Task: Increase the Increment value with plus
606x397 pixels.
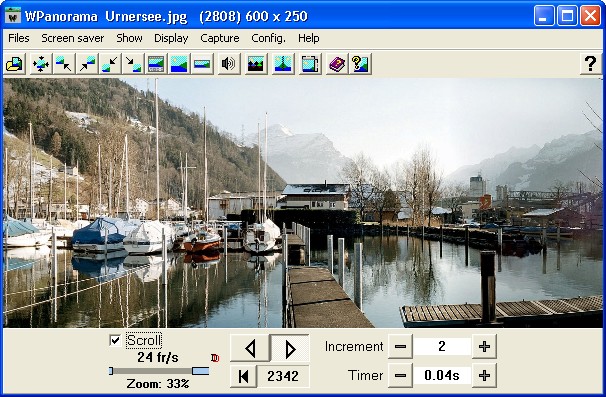Action: point(484,346)
